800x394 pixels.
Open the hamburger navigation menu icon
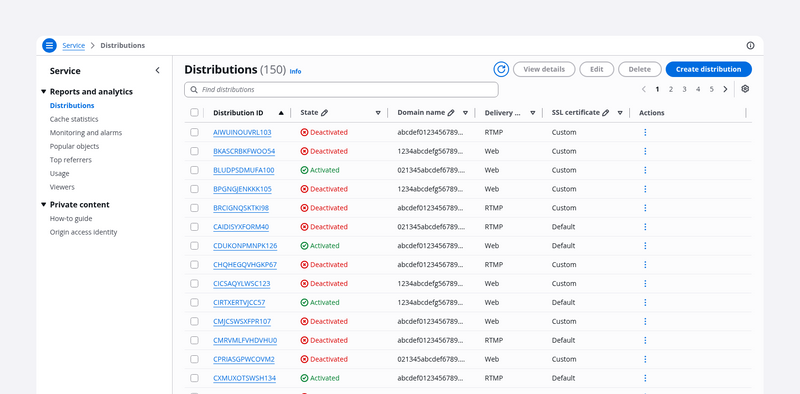click(x=49, y=45)
